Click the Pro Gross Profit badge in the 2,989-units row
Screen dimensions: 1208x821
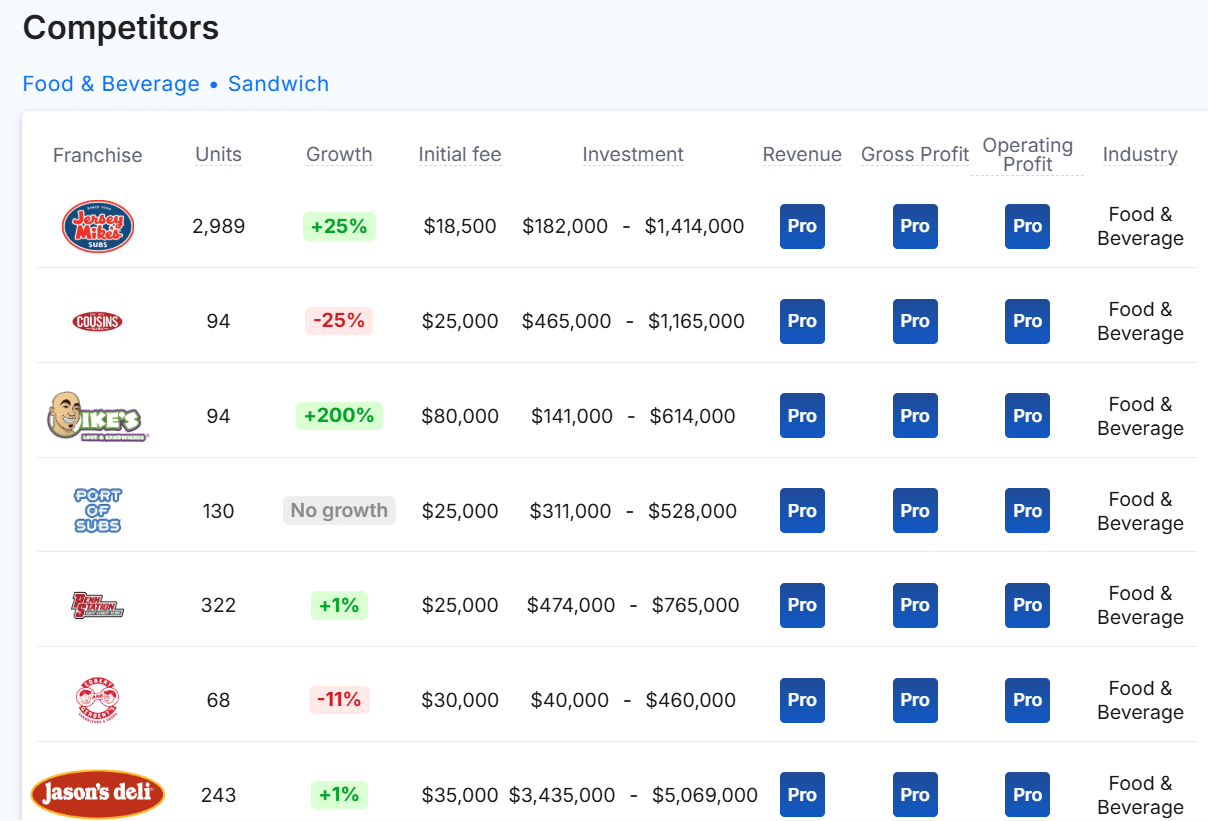pyautogui.click(x=915, y=226)
